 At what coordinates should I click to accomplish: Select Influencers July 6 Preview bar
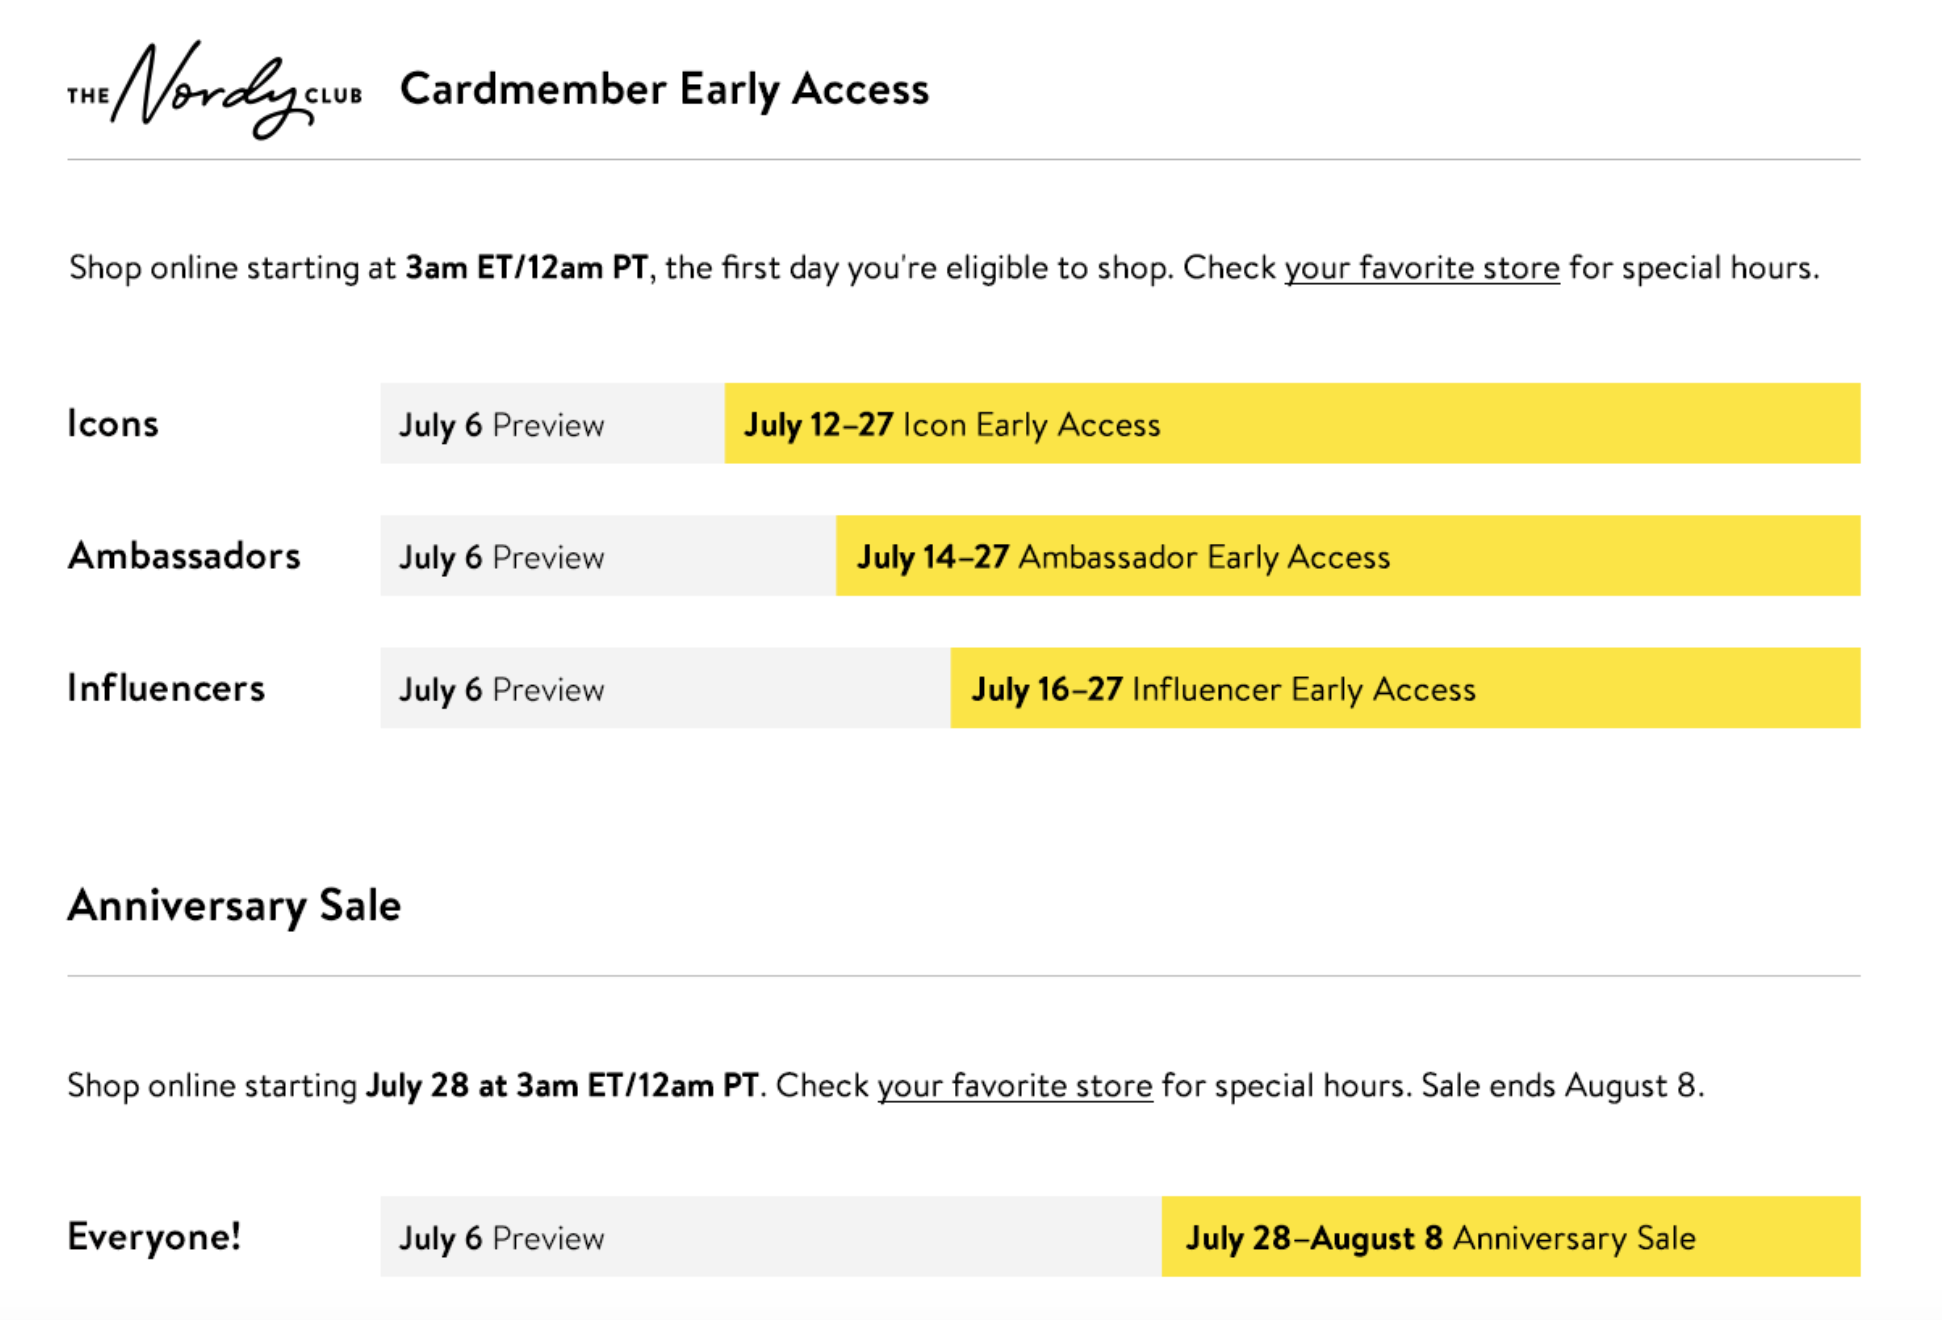(665, 688)
